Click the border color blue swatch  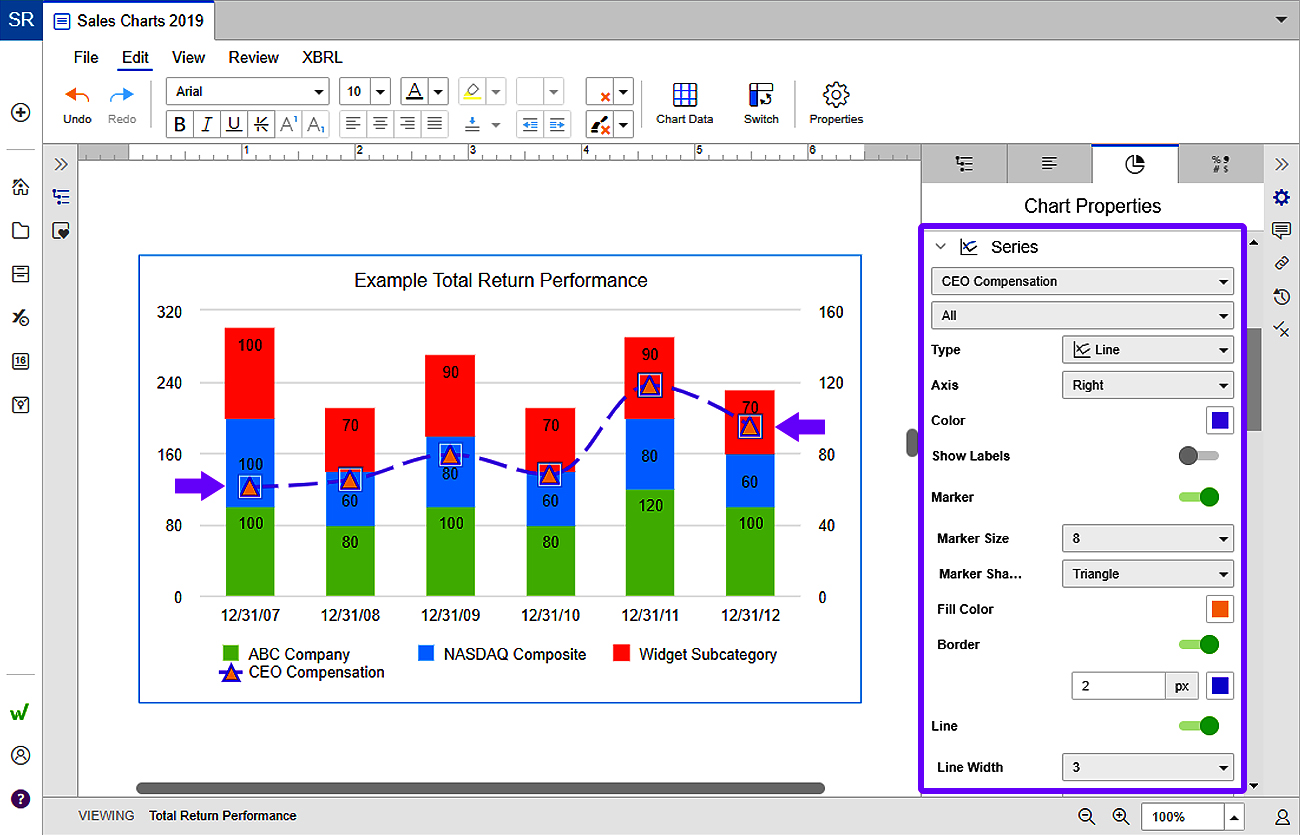[1220, 686]
